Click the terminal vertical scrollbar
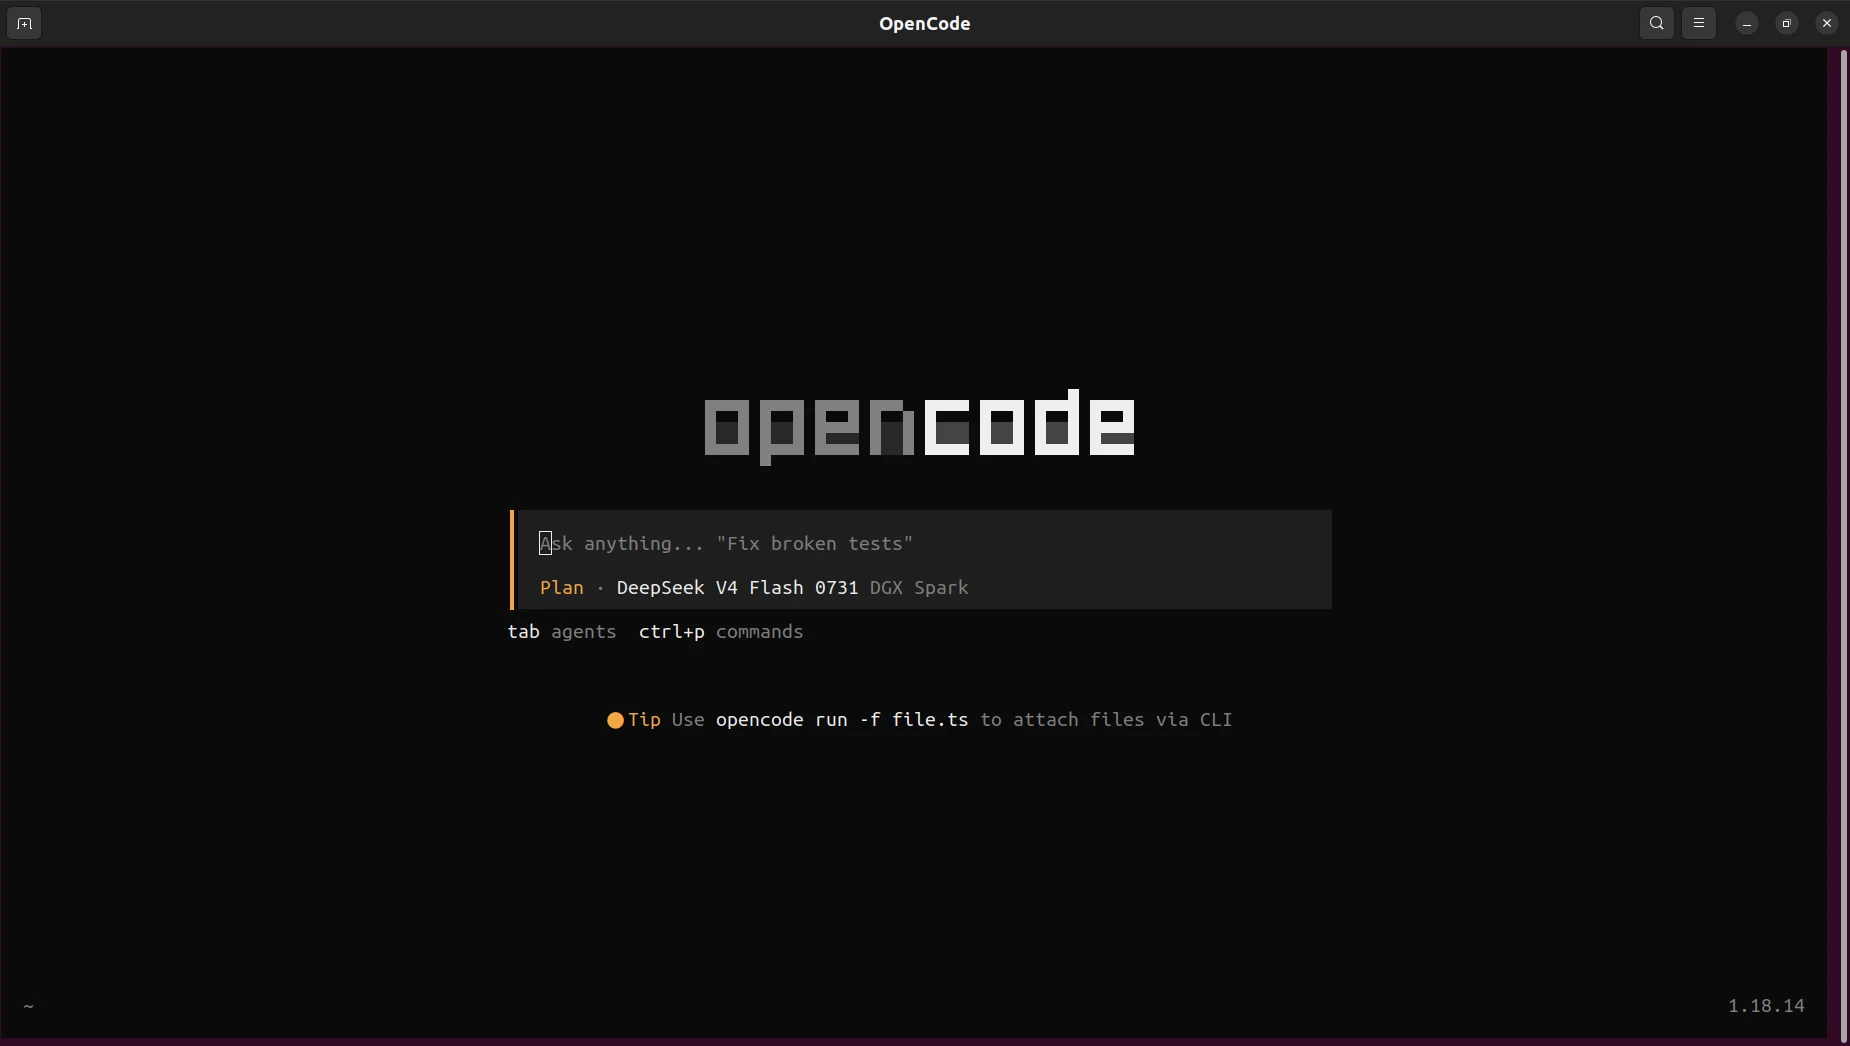Viewport: 1850px width, 1046px height. click(x=1843, y=544)
